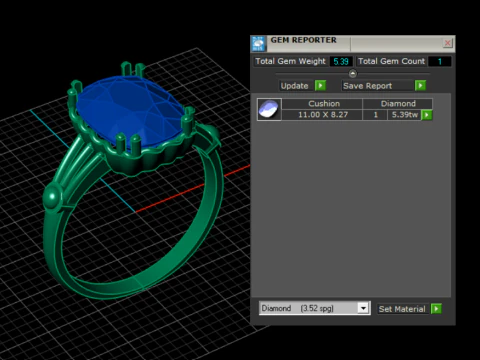Click the Total Gem Count value 1
Screen dimensions: 480x360
[x=440, y=62]
